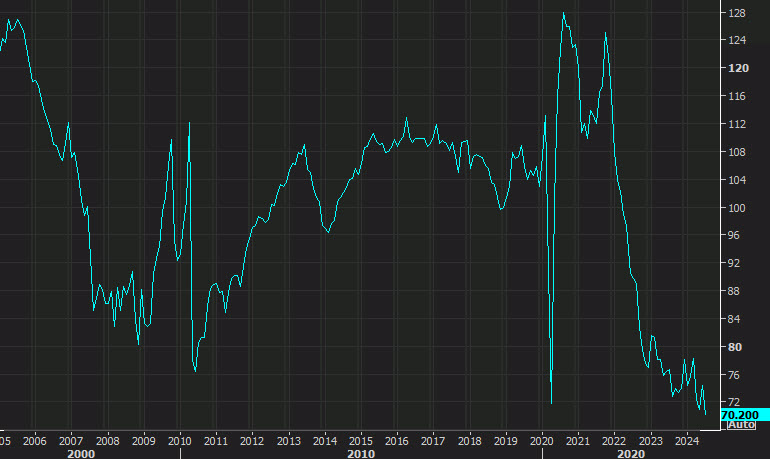Click the 112 y-axis label
Screen dimensions: 770x459
click(737, 124)
